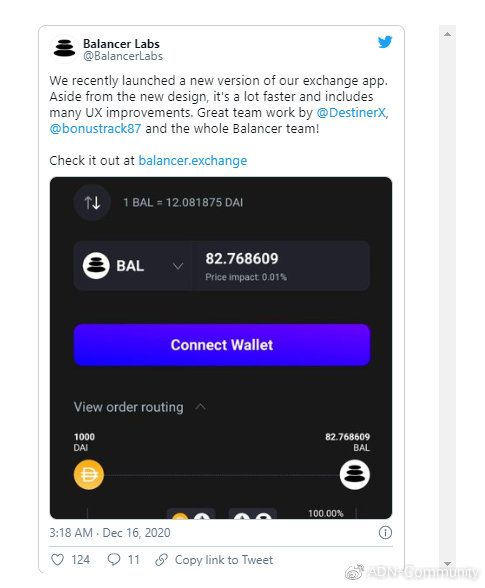This screenshot has width=485, height=588.
Task: Click Copy link to Tweet
Action: click(x=224, y=560)
